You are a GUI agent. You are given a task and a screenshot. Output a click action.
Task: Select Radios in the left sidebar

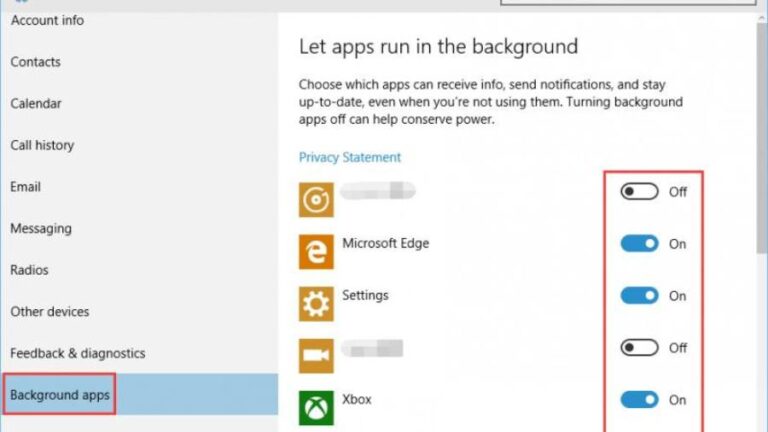[29, 270]
